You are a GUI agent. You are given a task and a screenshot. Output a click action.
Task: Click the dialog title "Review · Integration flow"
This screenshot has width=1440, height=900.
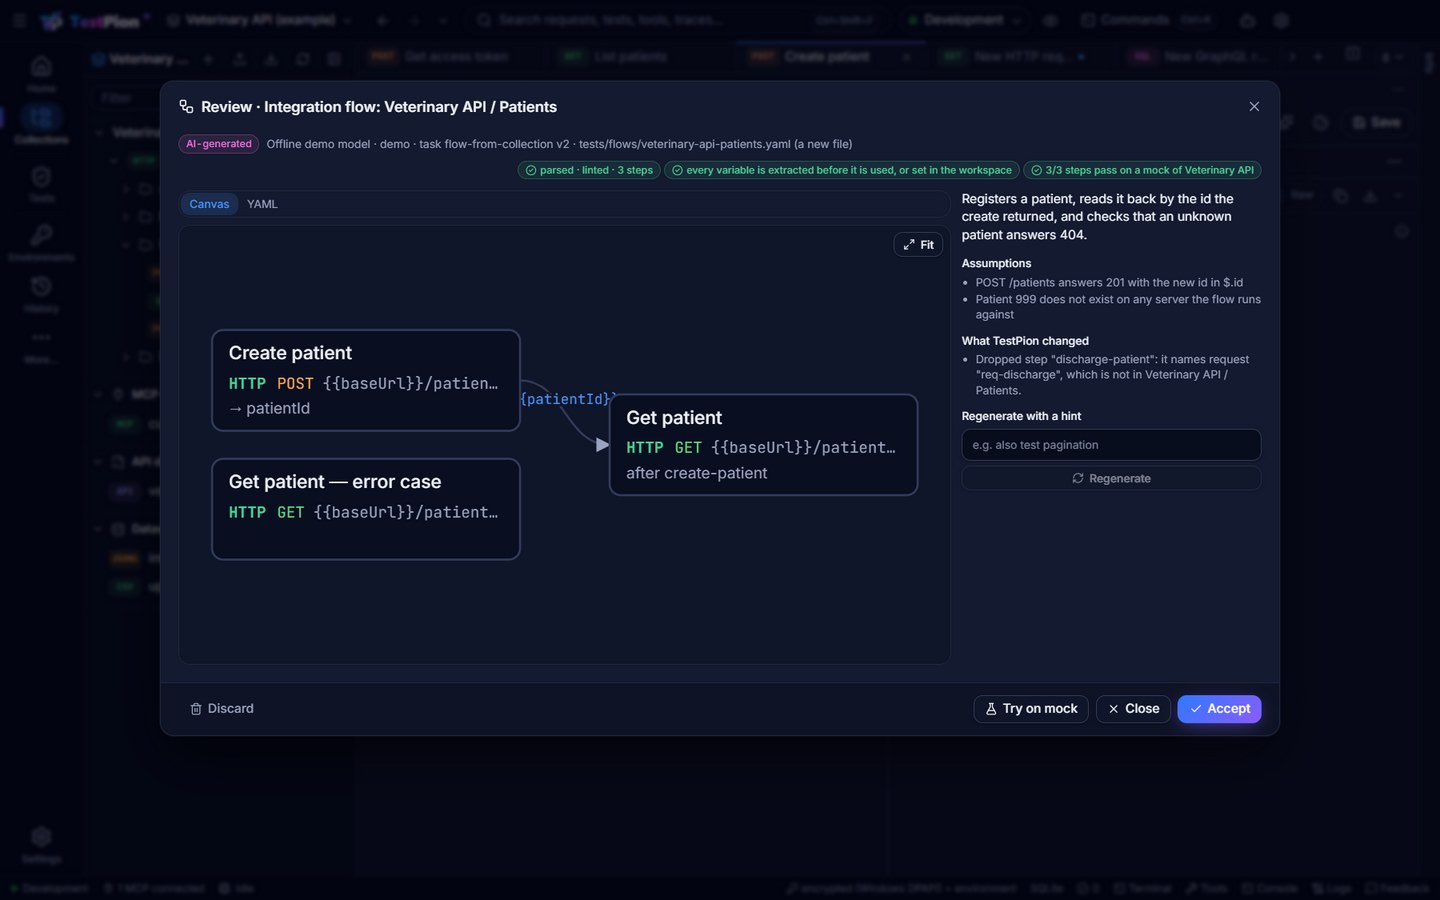(x=379, y=107)
